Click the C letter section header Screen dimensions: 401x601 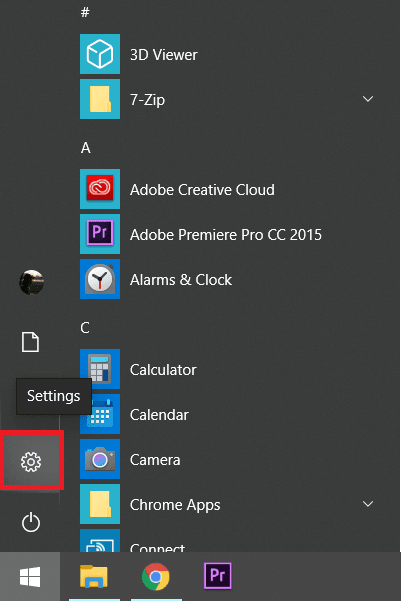(85, 328)
